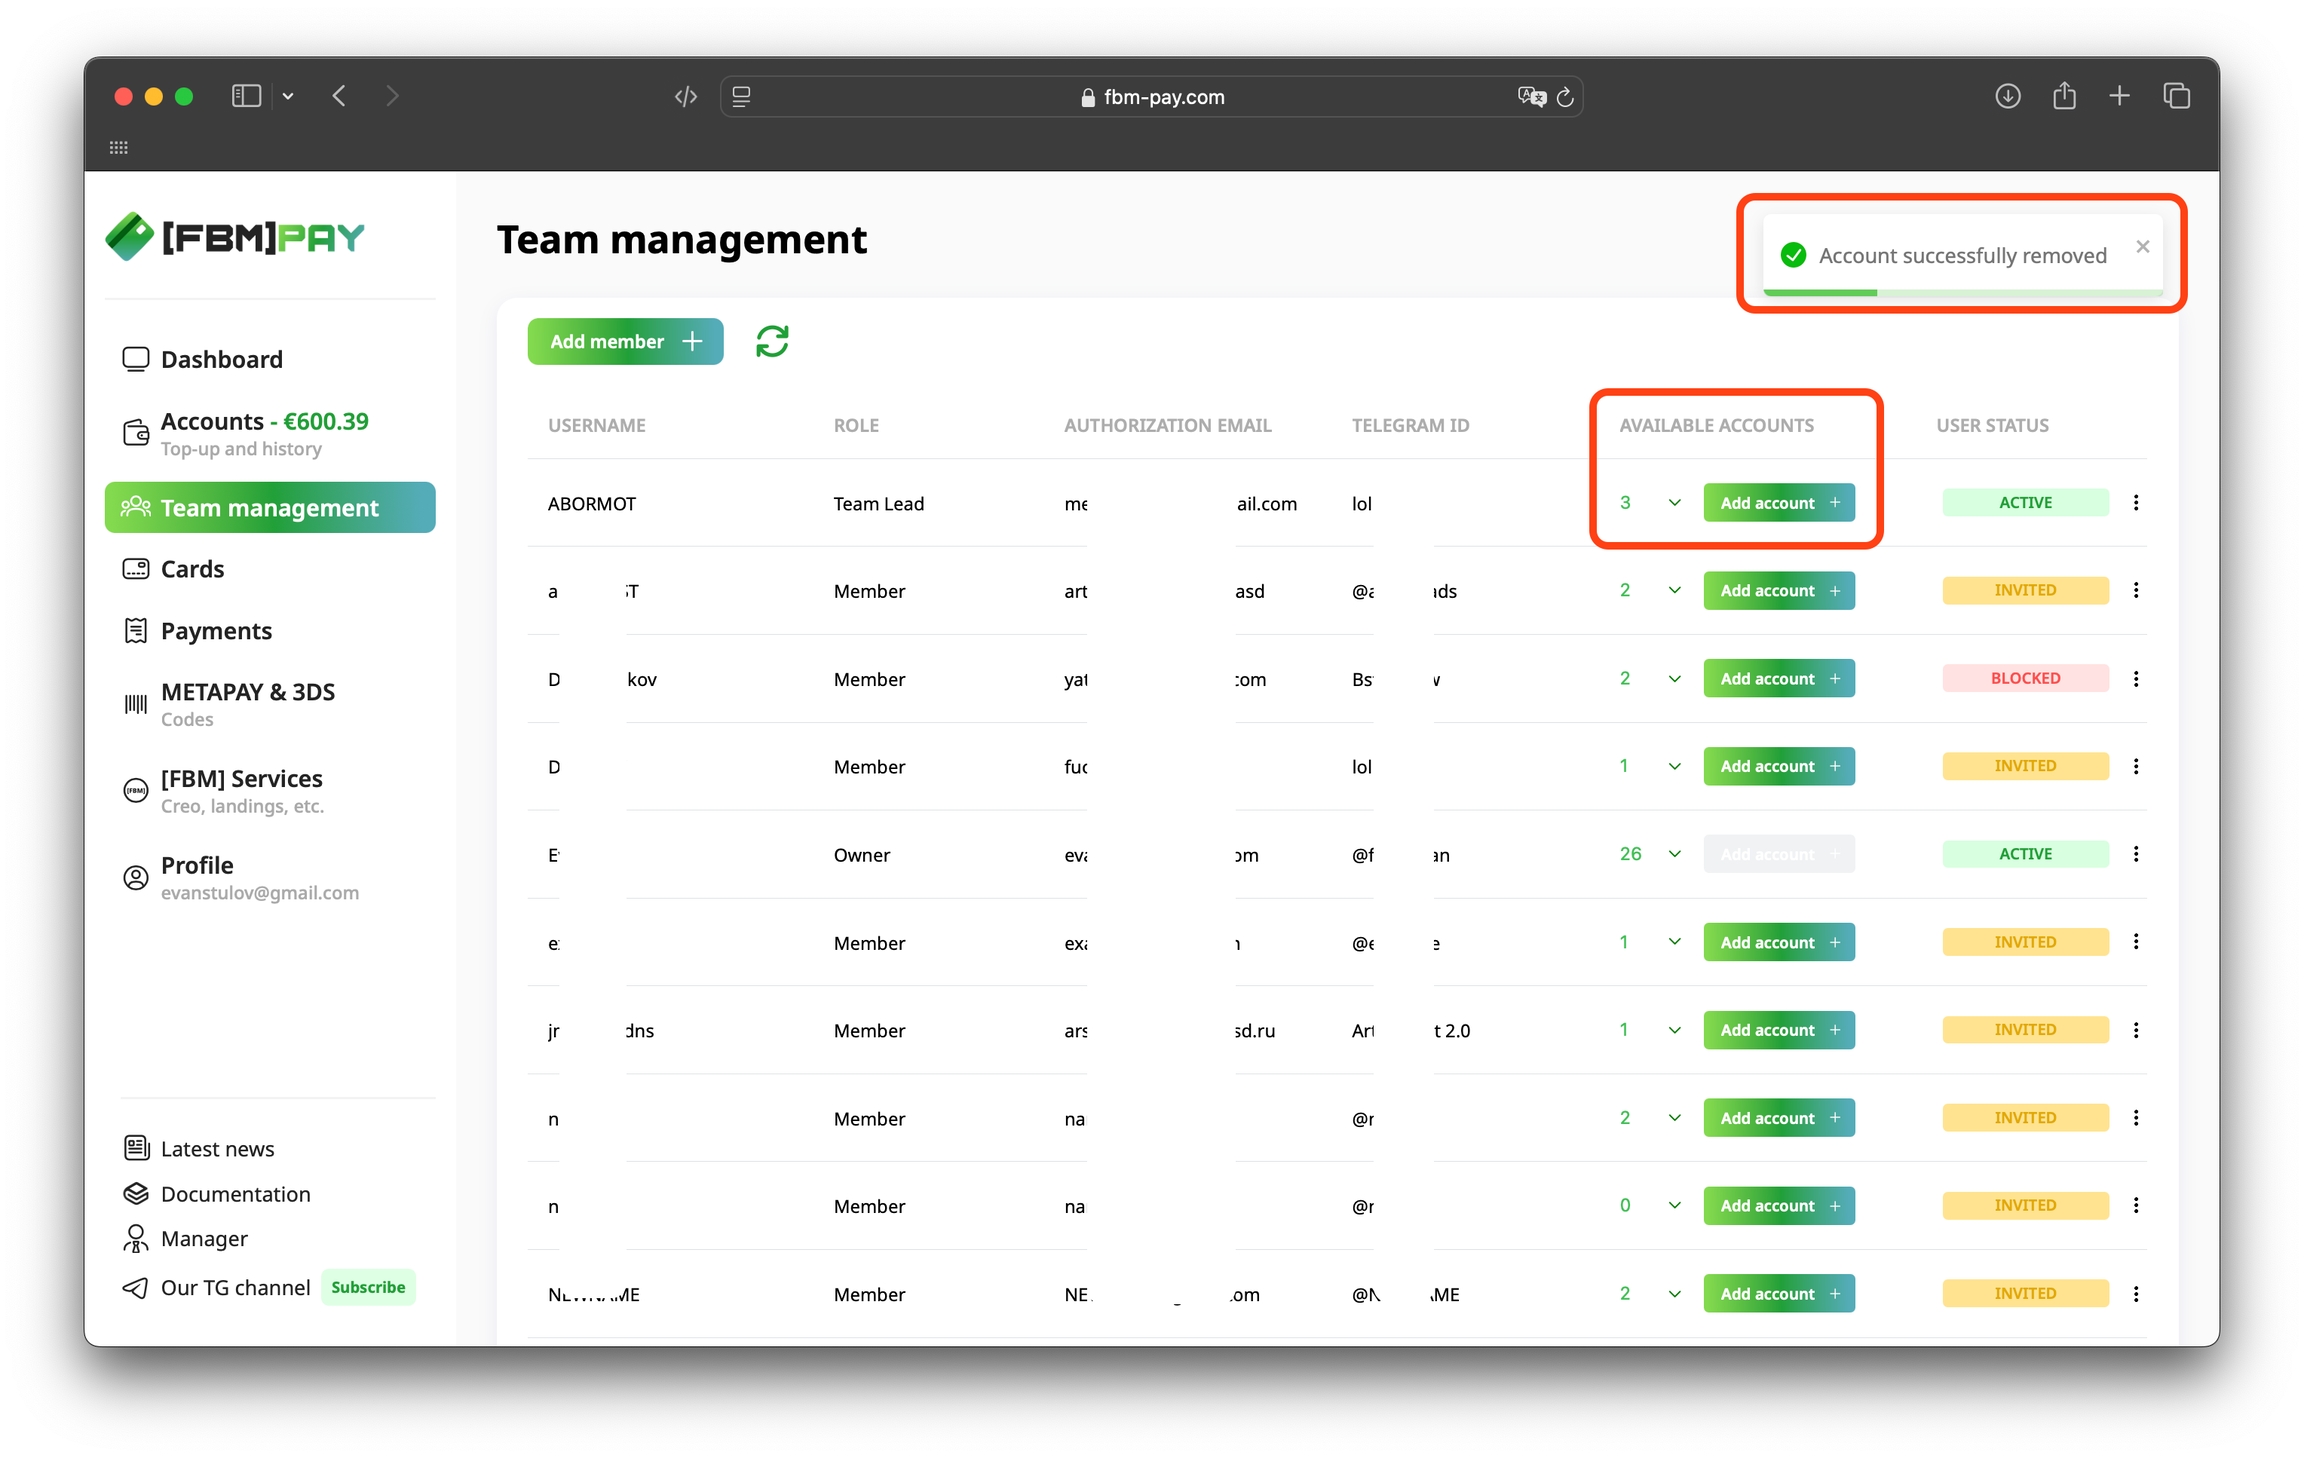The height and width of the screenshot is (1458, 2304).
Task: Expand Owner's 26 available accounts chevron
Action: [1675, 854]
